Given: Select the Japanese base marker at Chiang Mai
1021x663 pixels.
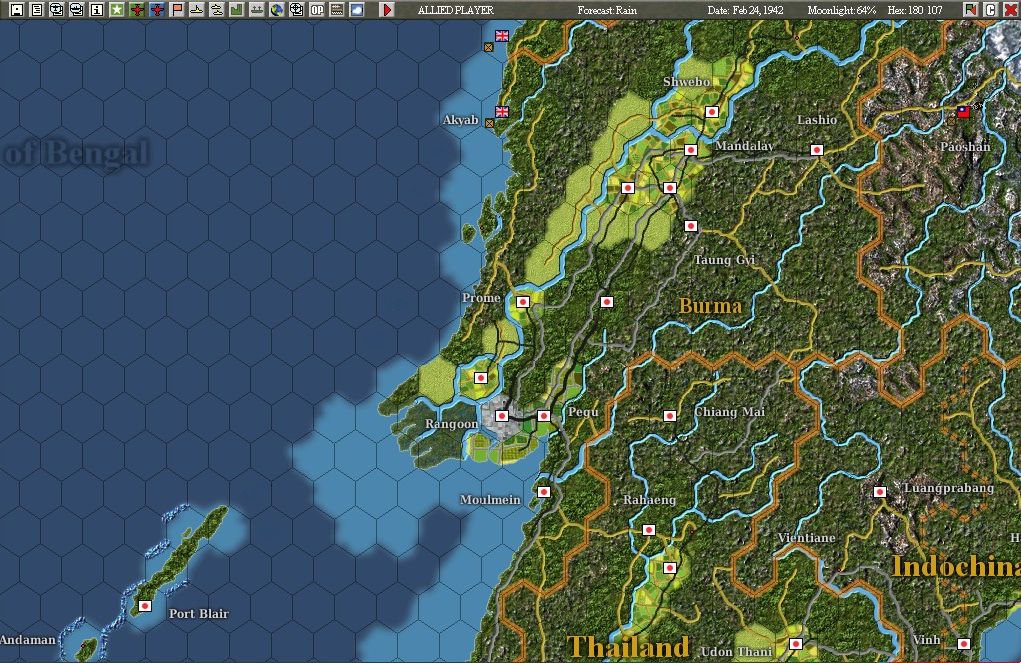Looking at the screenshot, I should click(669, 416).
